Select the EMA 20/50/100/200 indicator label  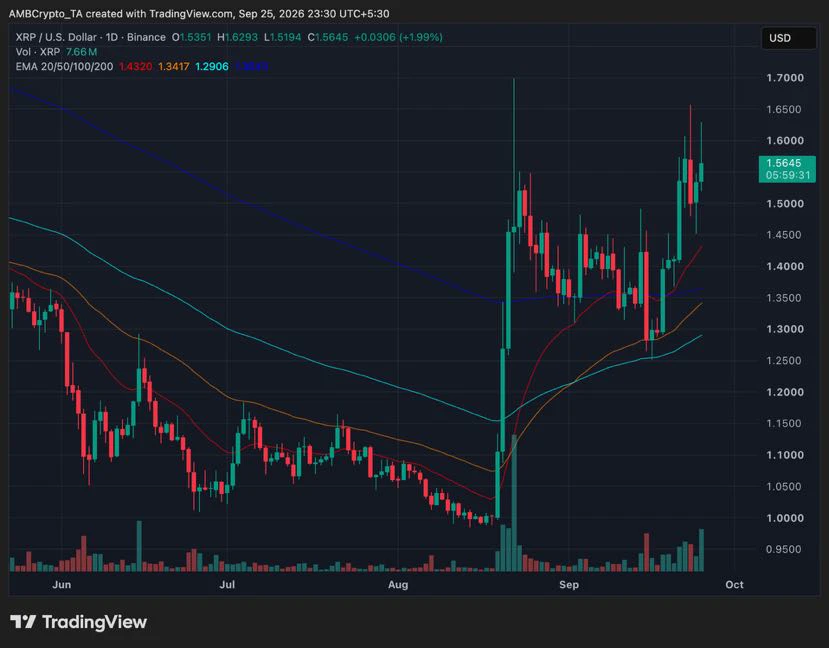[x=64, y=67]
